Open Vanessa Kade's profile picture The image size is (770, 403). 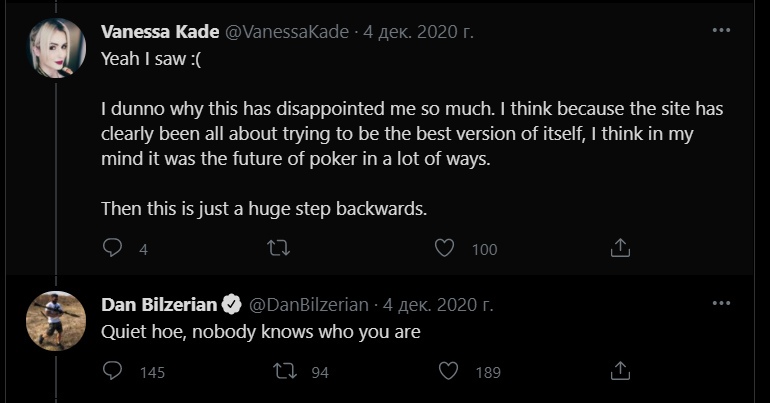coord(56,48)
